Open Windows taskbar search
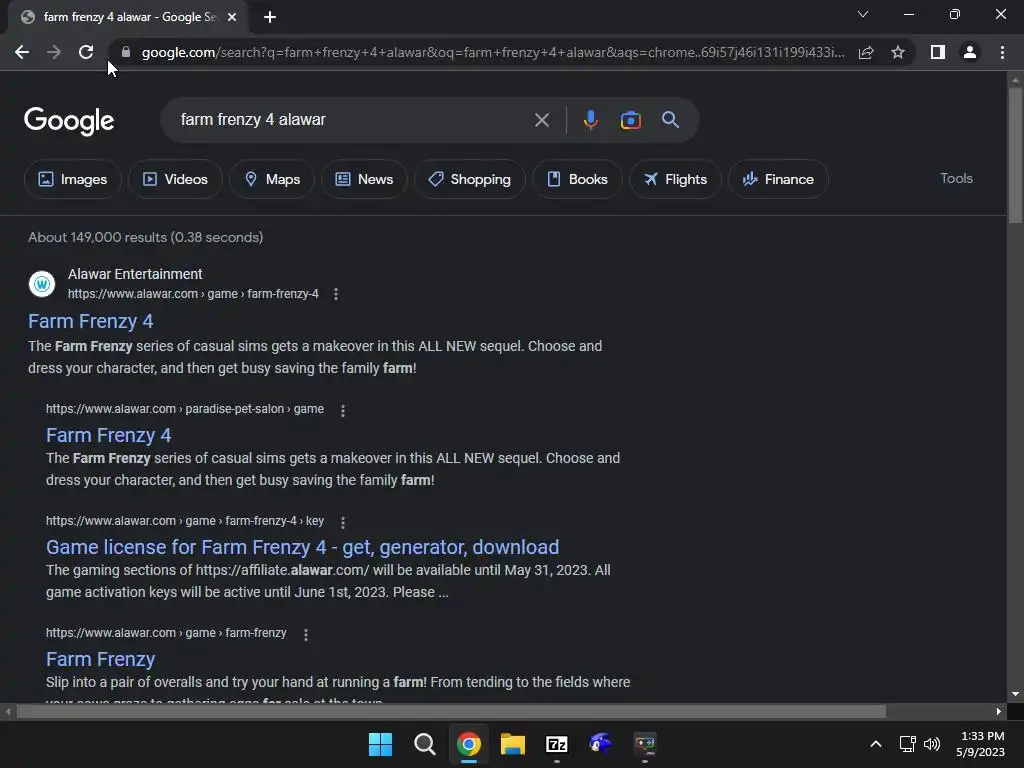 [424, 744]
